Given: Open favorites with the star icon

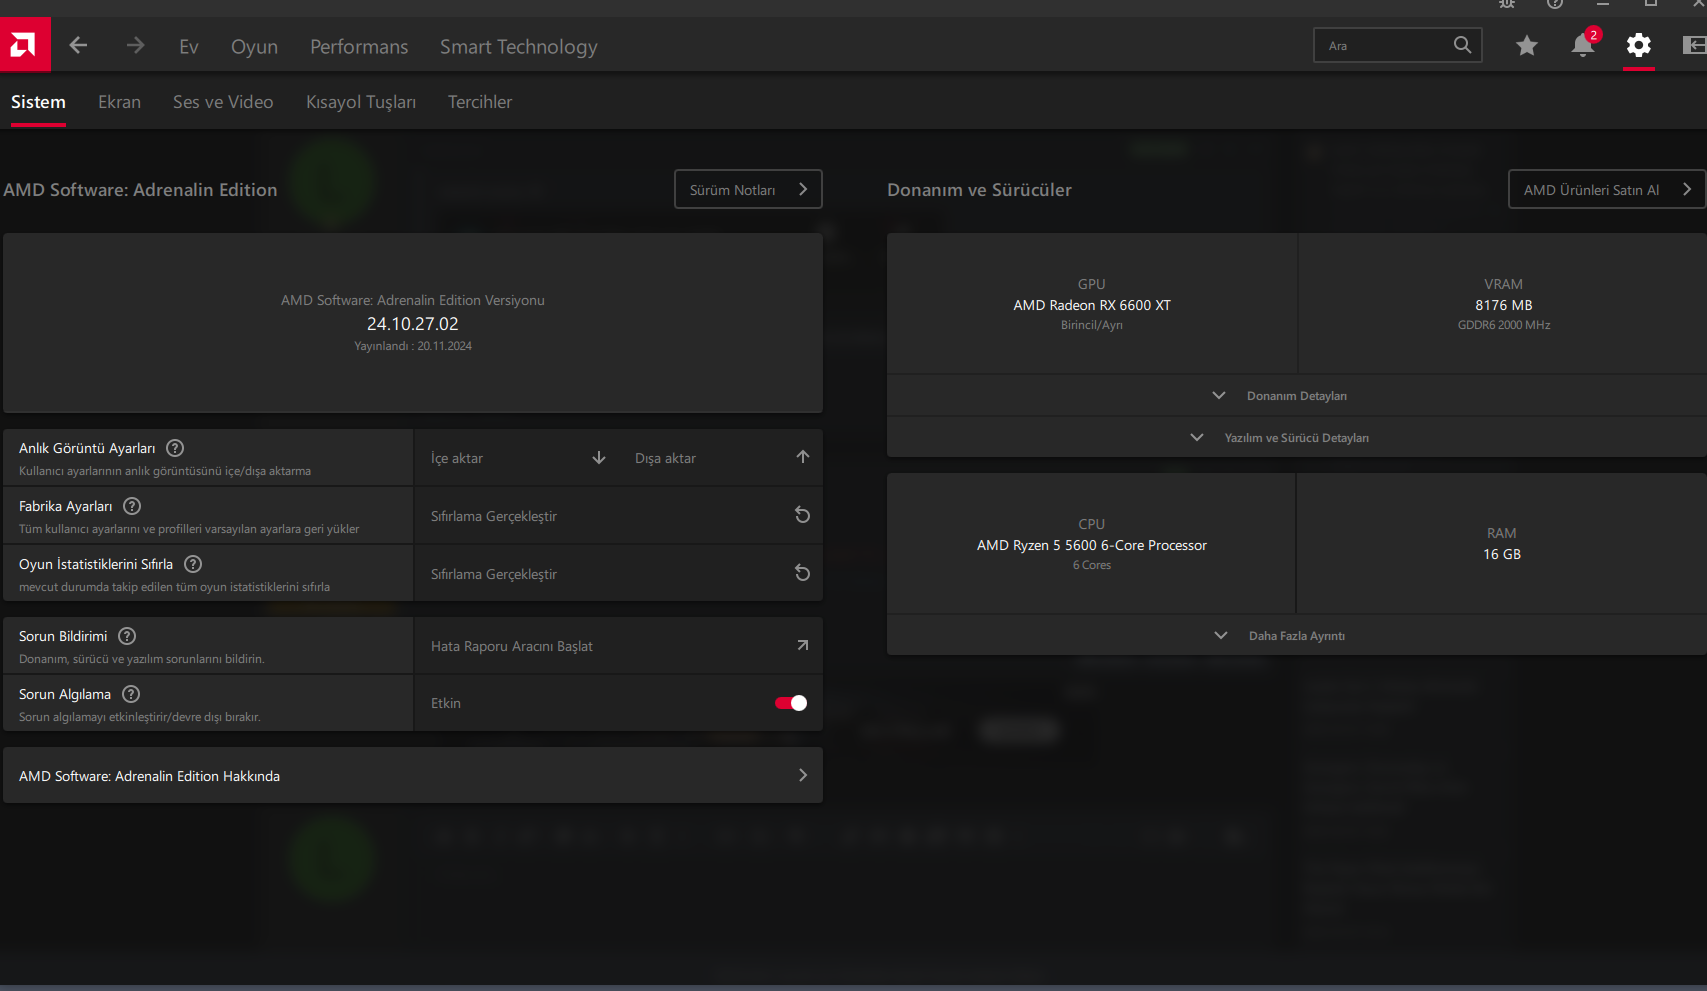Looking at the screenshot, I should pos(1526,45).
